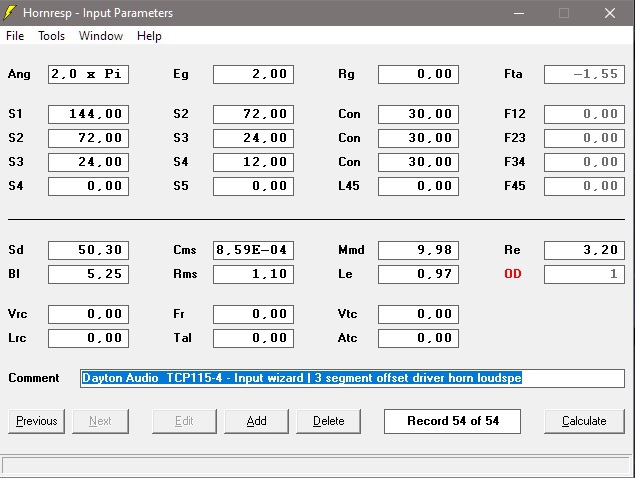
Task: Click the S1 area field showing 144,00
Action: point(88,114)
